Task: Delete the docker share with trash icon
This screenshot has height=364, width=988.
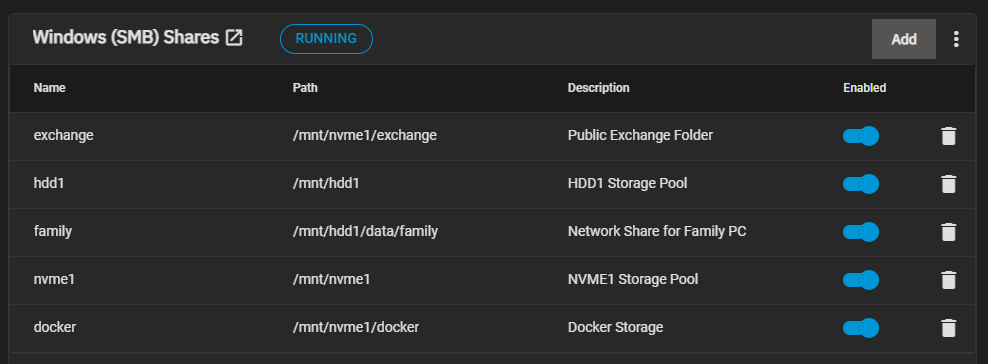Action: pos(948,327)
